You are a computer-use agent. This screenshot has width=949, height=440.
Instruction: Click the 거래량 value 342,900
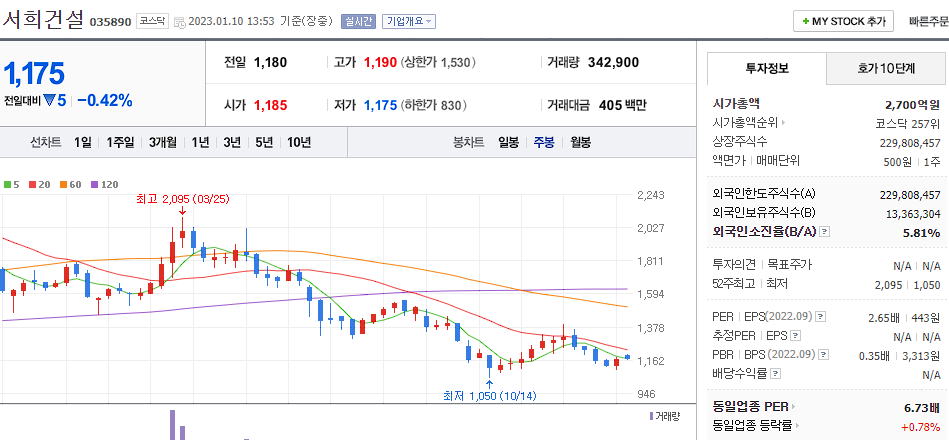pos(613,62)
